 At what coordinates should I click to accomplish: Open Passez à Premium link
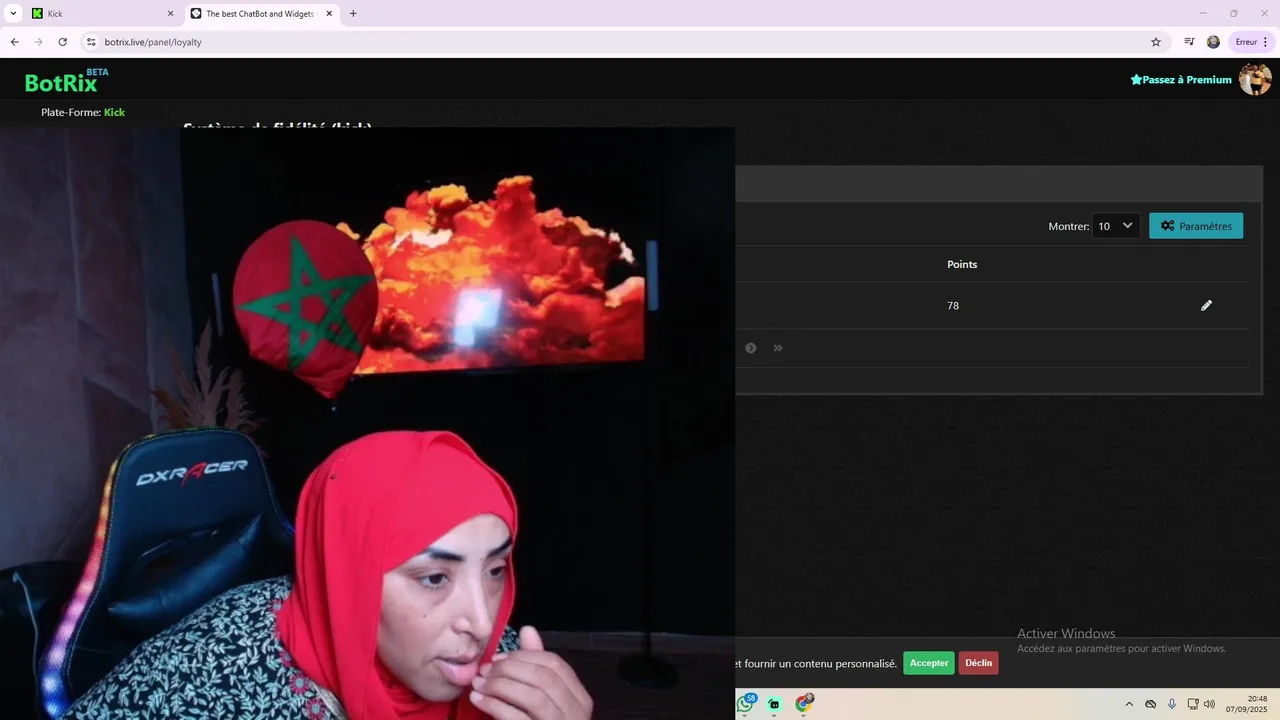[x=1181, y=80]
